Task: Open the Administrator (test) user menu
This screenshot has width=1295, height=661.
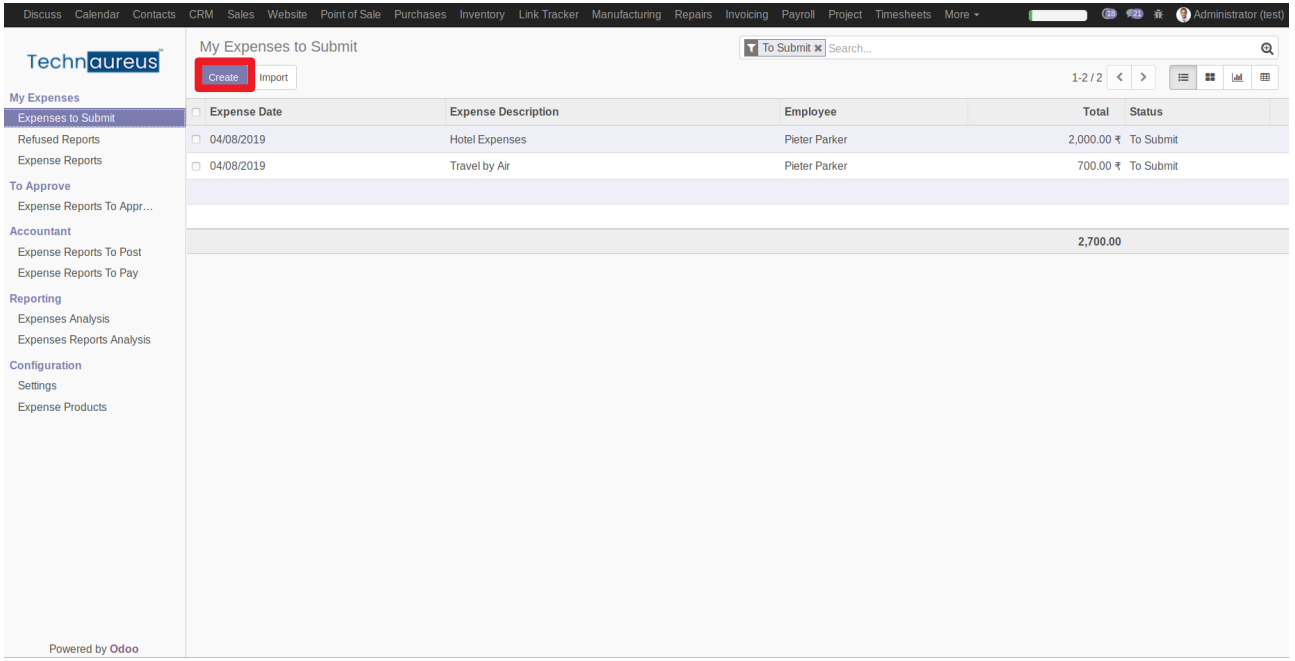Action: point(1230,14)
